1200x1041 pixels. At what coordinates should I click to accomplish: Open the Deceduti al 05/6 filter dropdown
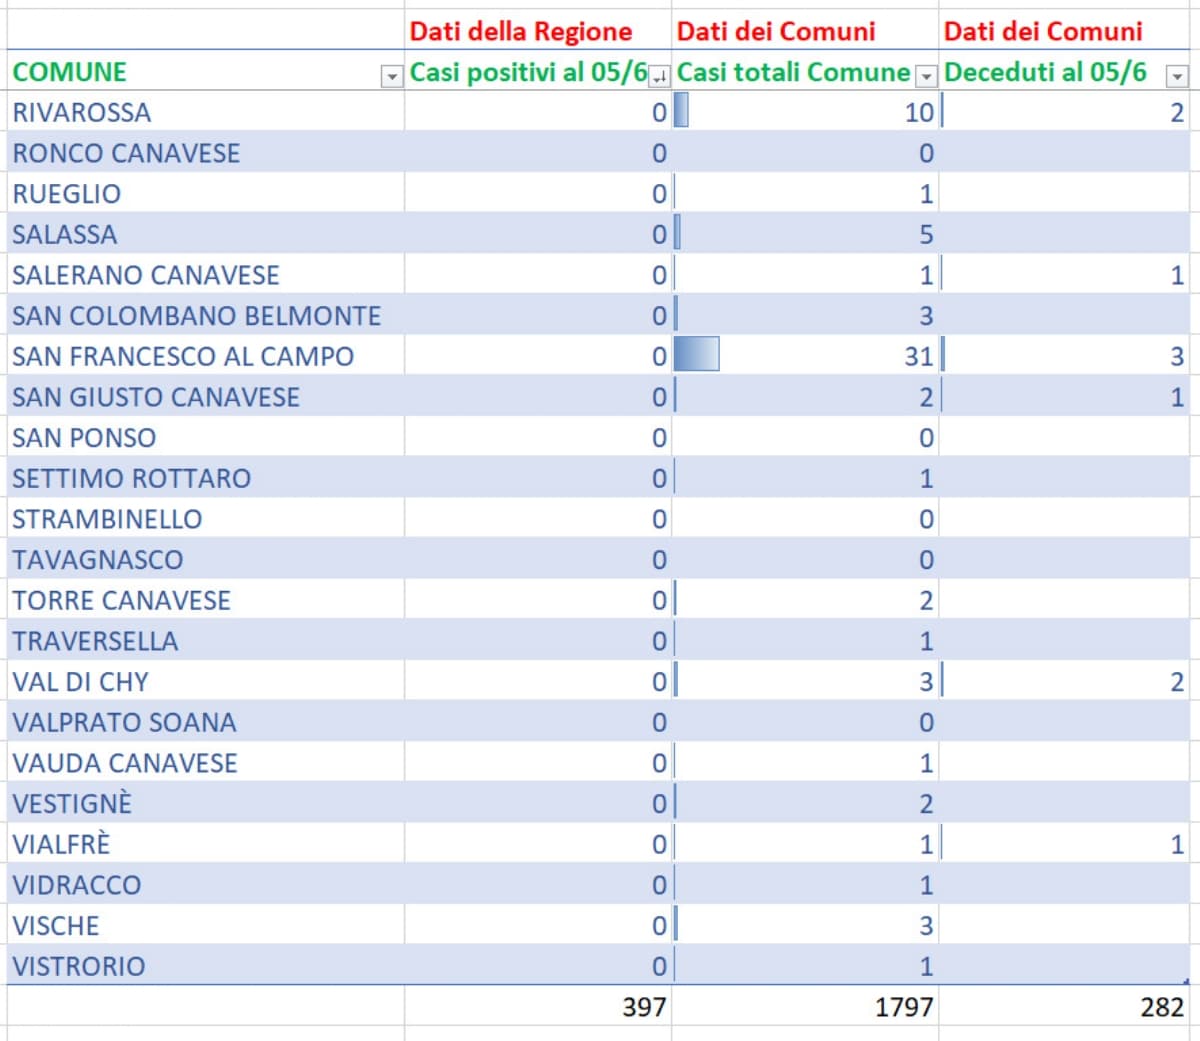1177,77
